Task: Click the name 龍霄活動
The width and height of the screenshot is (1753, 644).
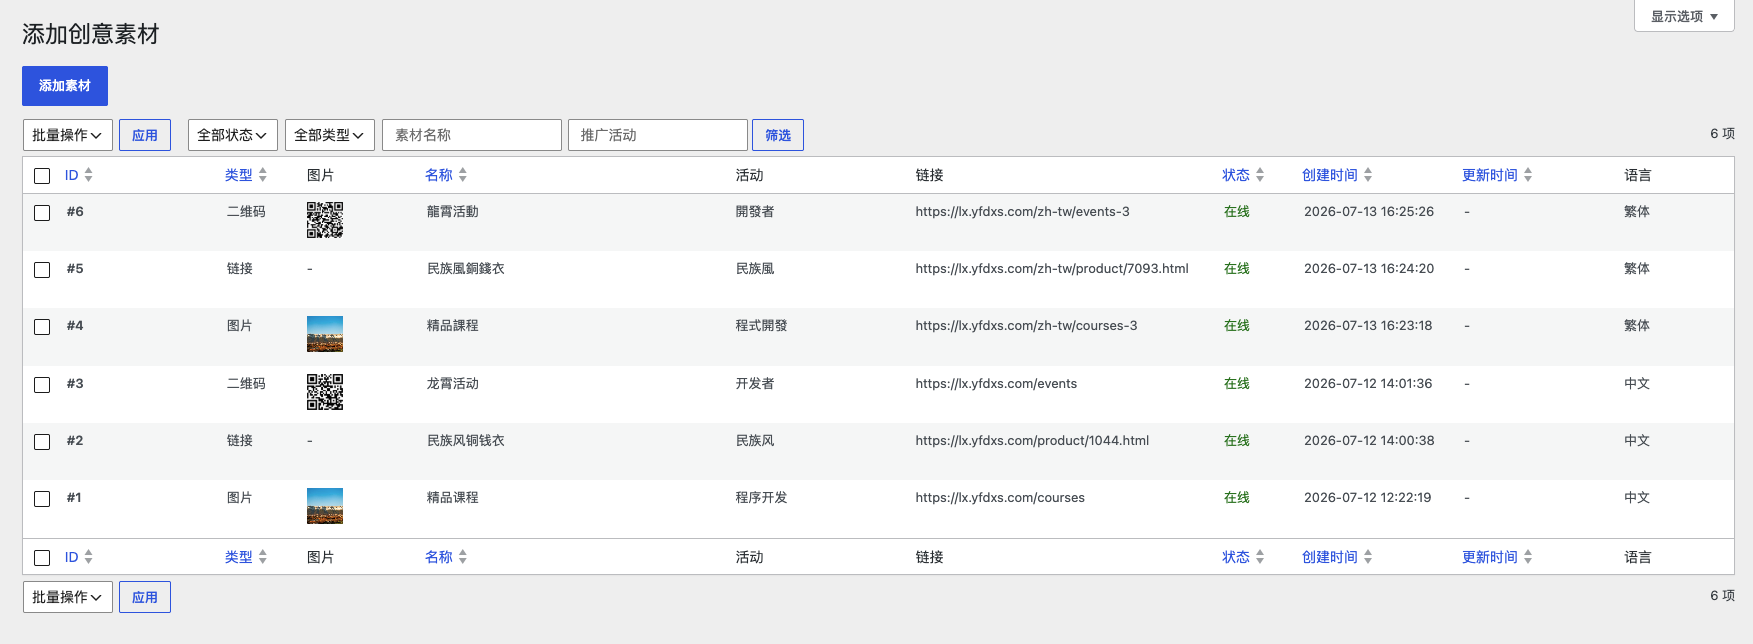Action: pyautogui.click(x=453, y=212)
